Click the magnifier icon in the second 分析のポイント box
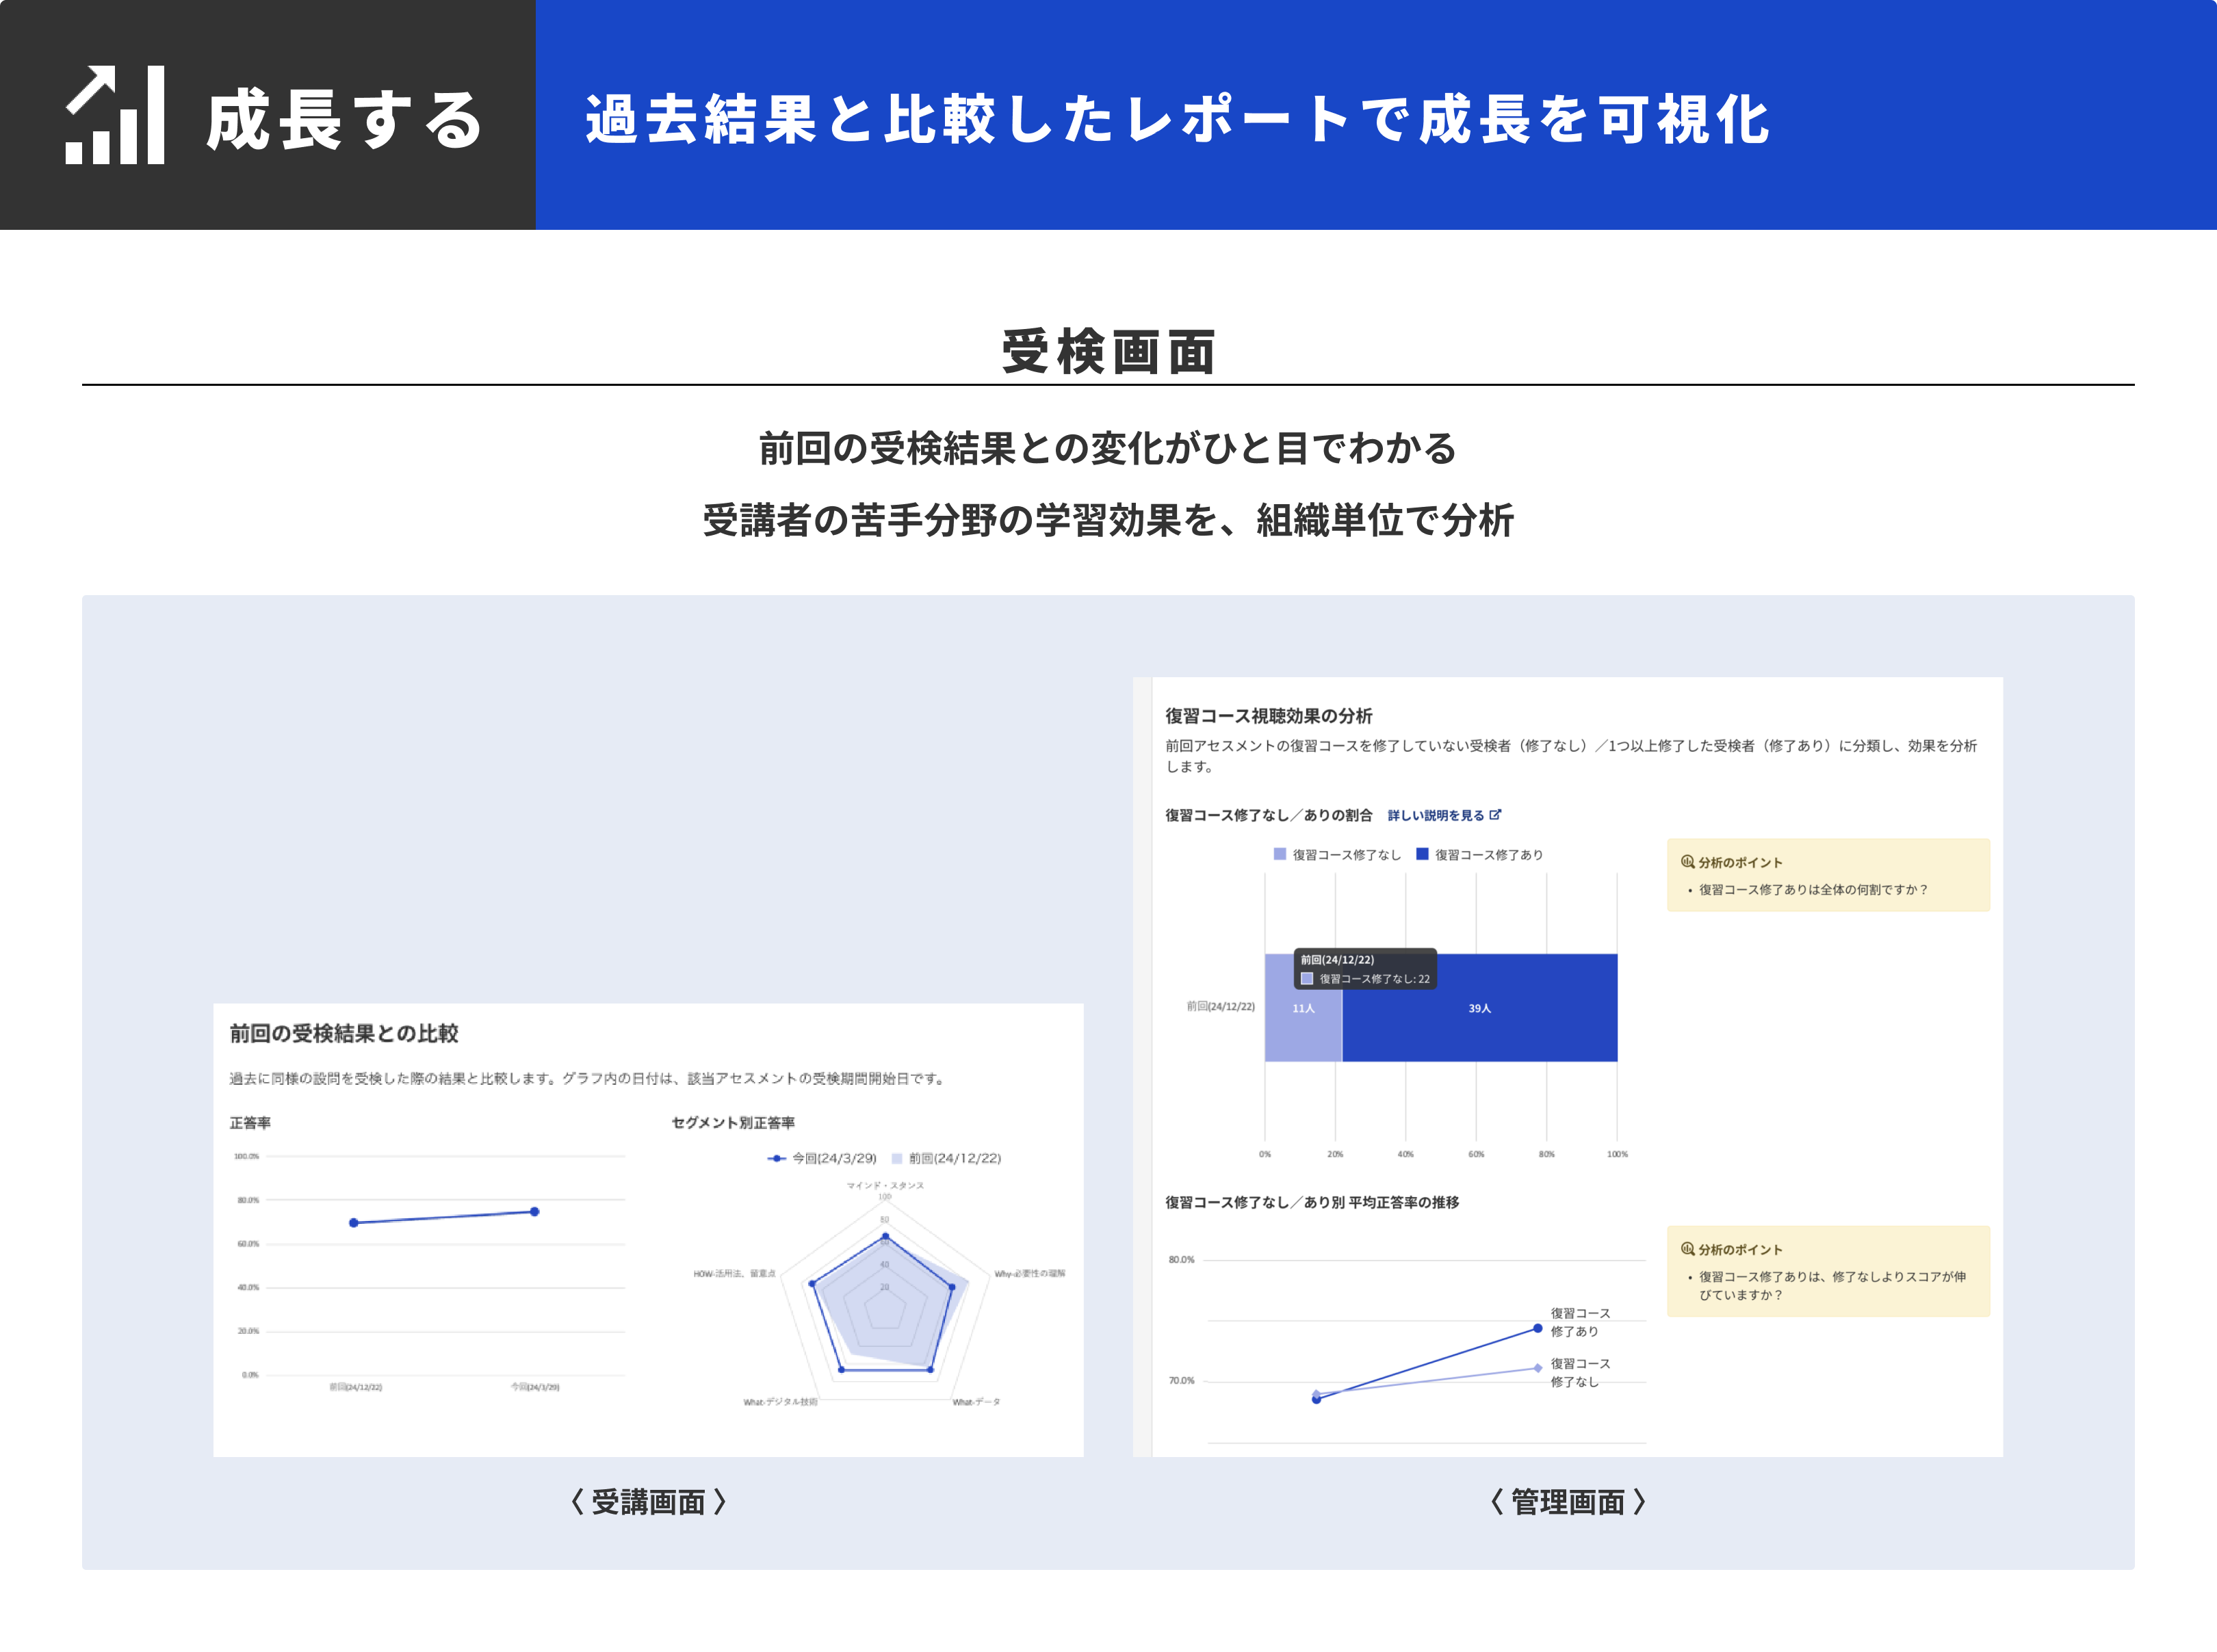This screenshot has width=2217, height=1652. pyautogui.click(x=1688, y=1248)
